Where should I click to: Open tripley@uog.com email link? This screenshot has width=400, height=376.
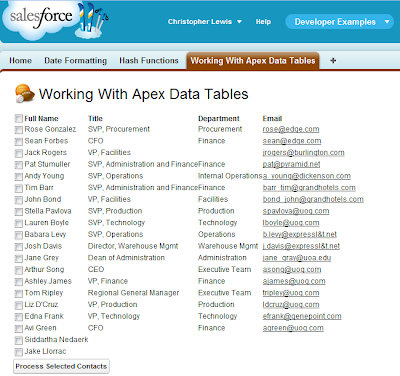pyautogui.click(x=291, y=293)
